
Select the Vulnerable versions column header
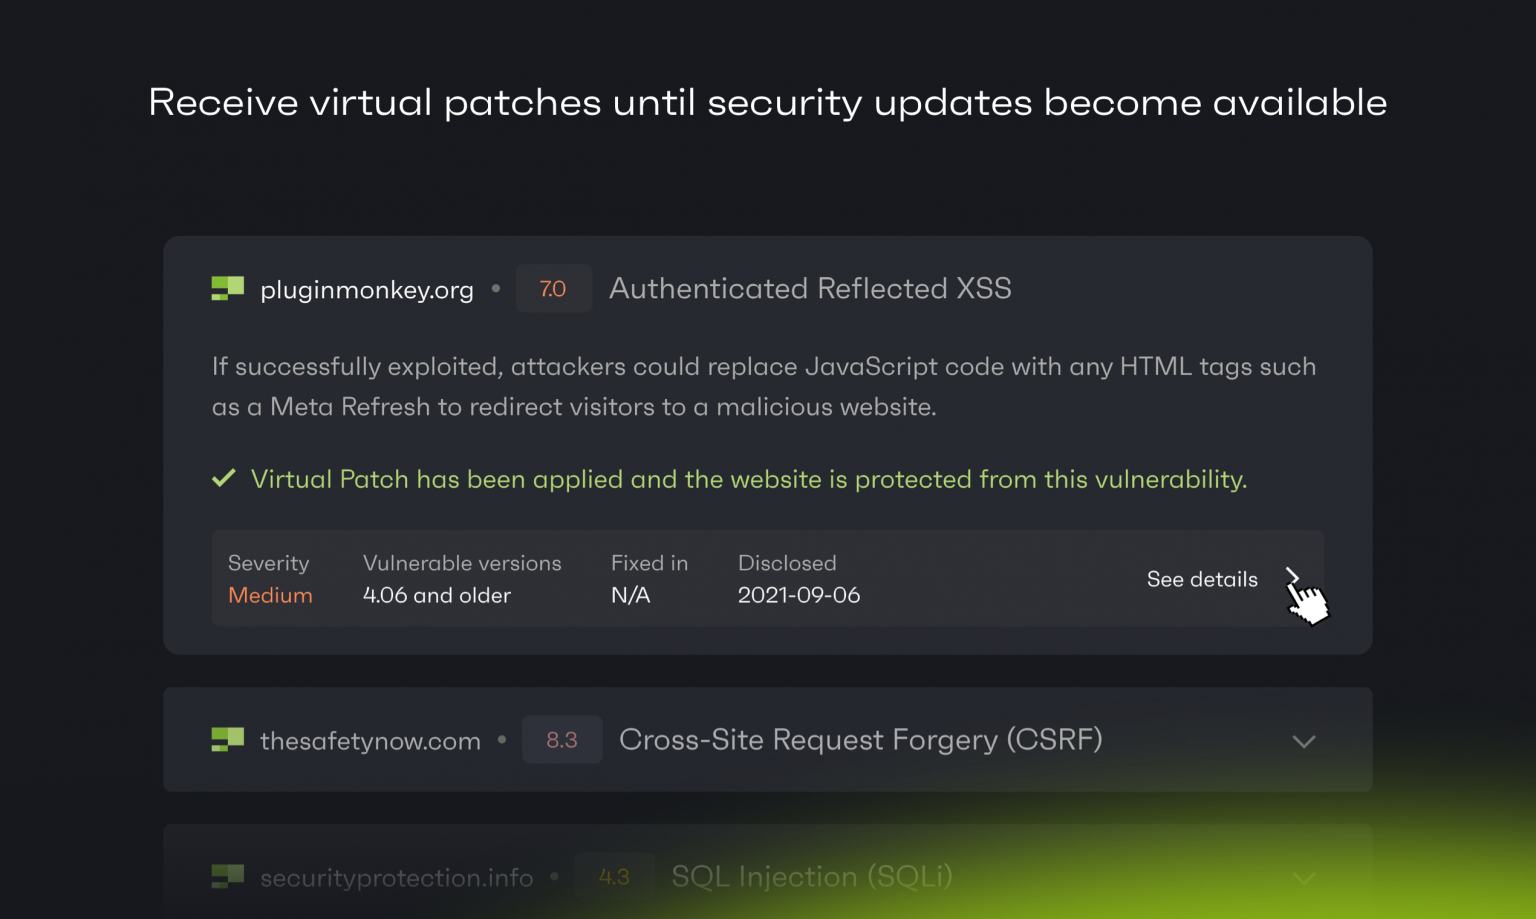[461, 563]
